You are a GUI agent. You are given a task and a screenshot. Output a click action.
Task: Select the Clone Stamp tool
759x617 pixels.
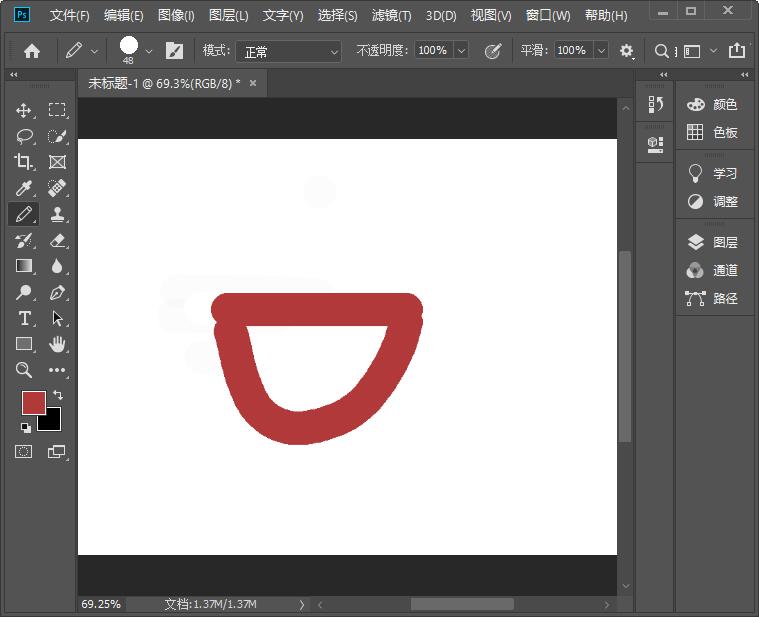coord(57,214)
